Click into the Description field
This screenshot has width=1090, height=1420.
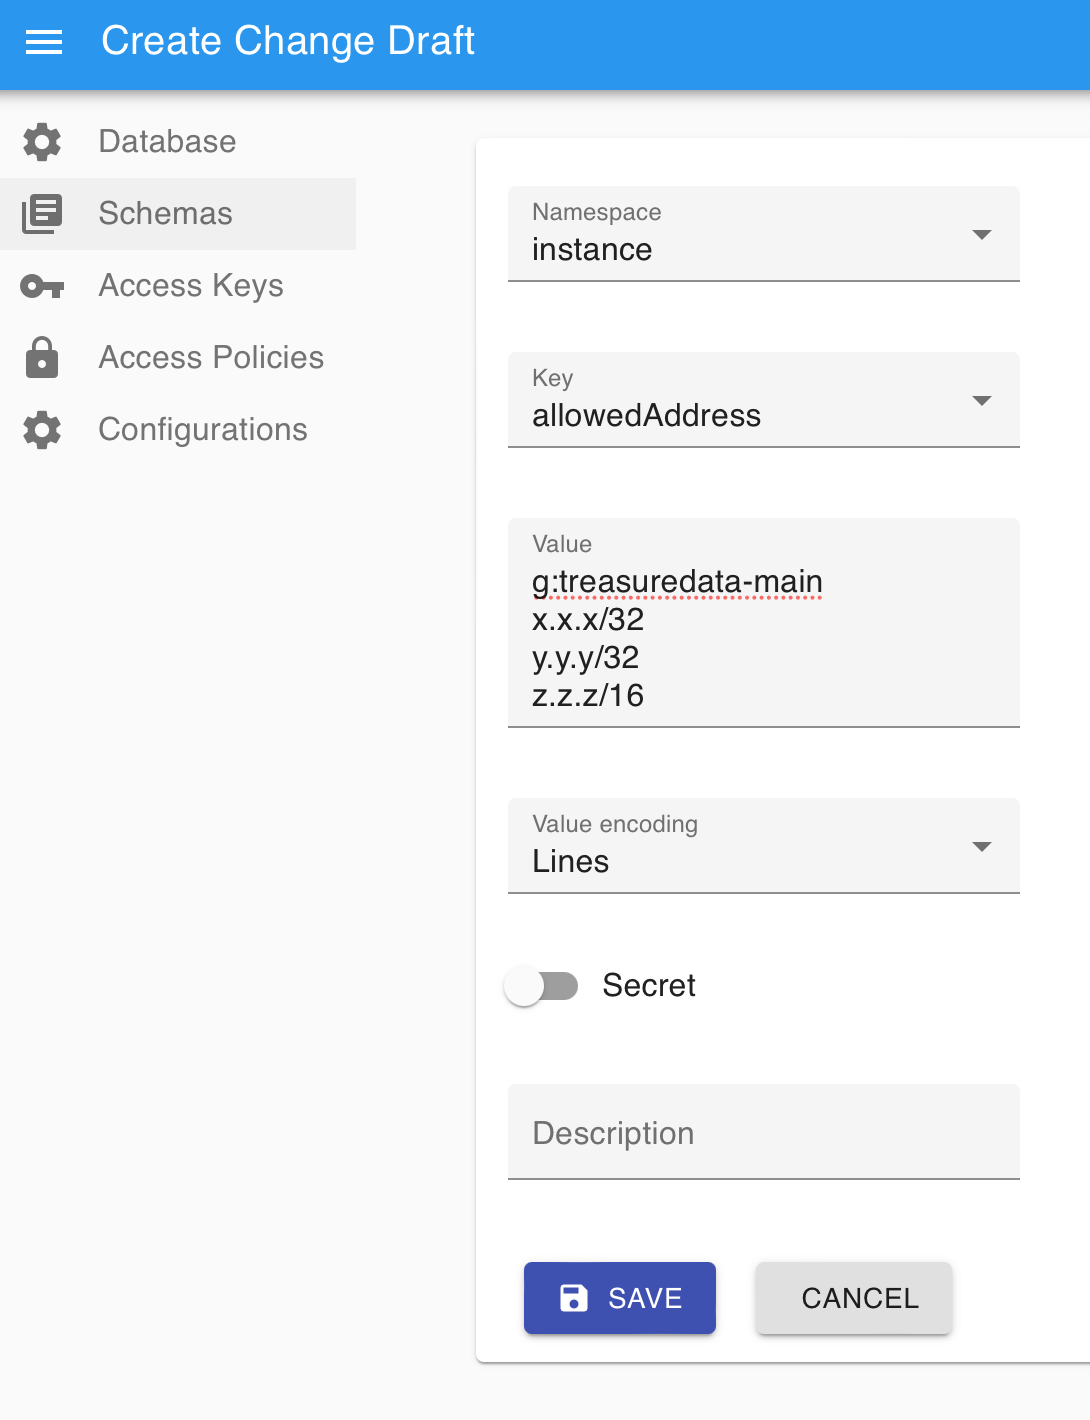pyautogui.click(x=764, y=1133)
